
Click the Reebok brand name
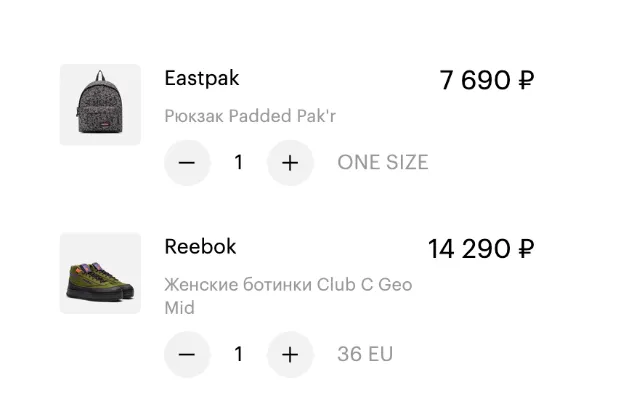(x=200, y=246)
